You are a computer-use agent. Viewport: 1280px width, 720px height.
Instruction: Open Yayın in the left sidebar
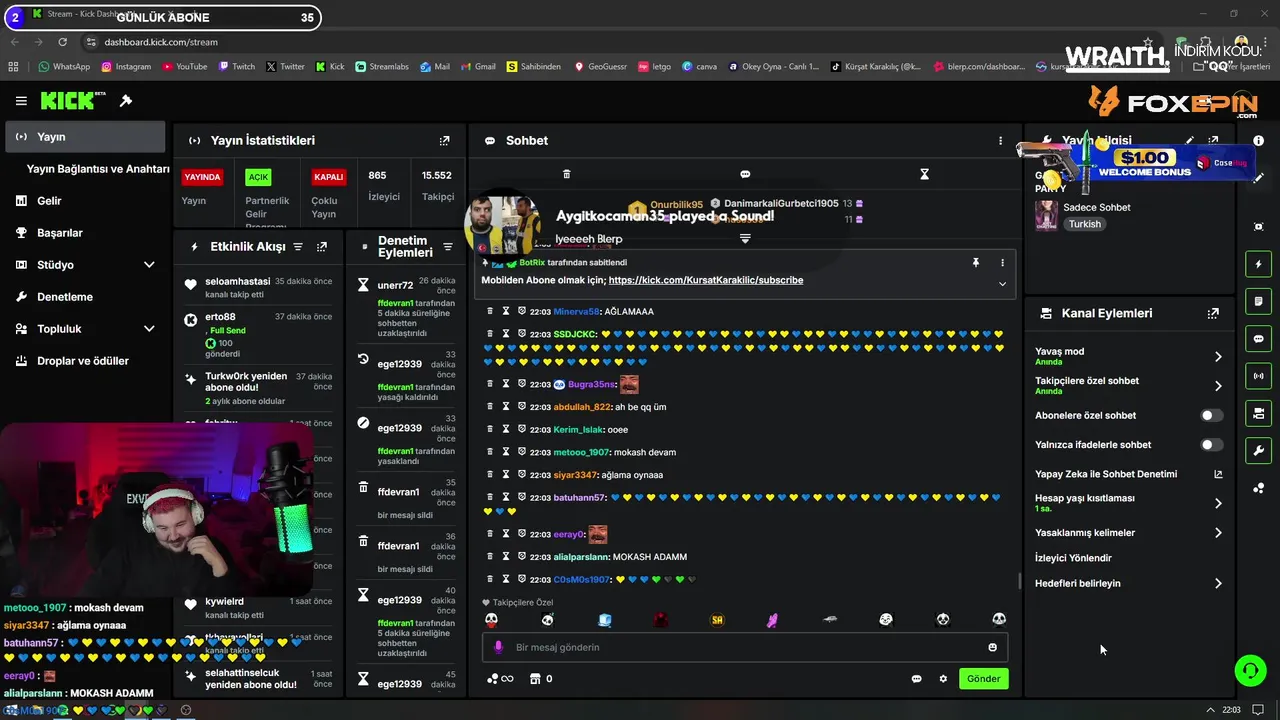pyautogui.click(x=85, y=137)
